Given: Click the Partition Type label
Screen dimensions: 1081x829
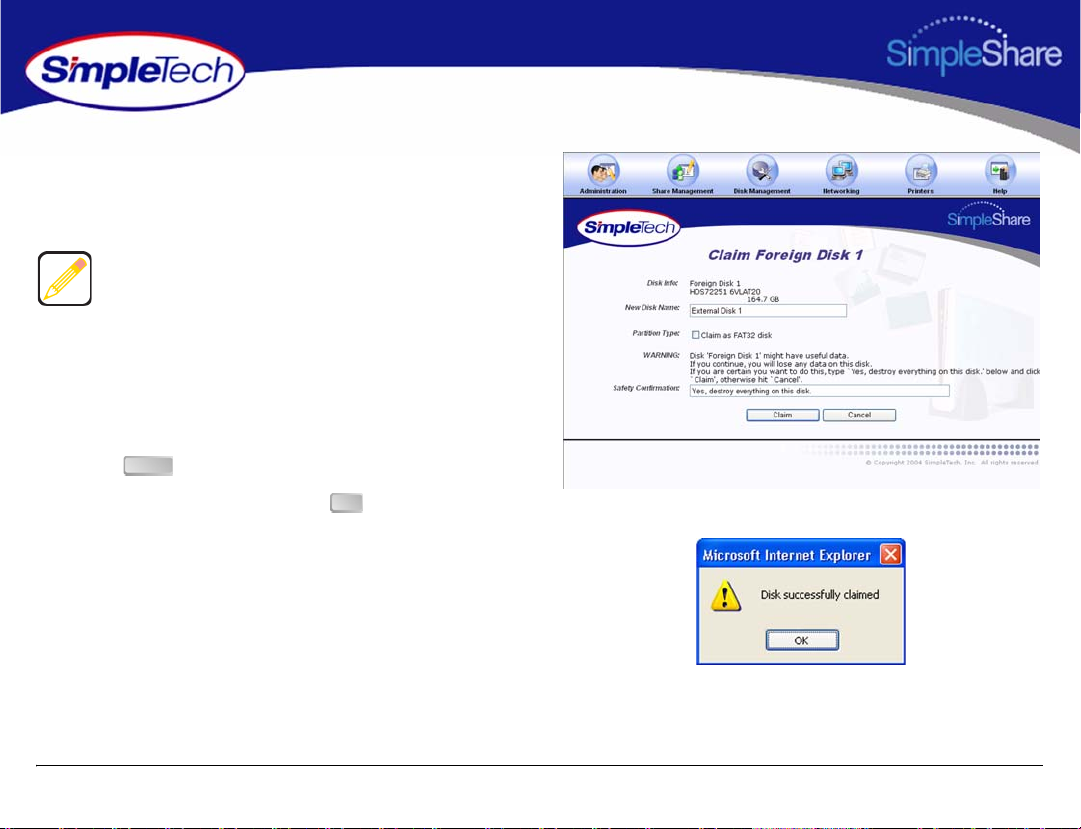Looking at the screenshot, I should (656, 333).
